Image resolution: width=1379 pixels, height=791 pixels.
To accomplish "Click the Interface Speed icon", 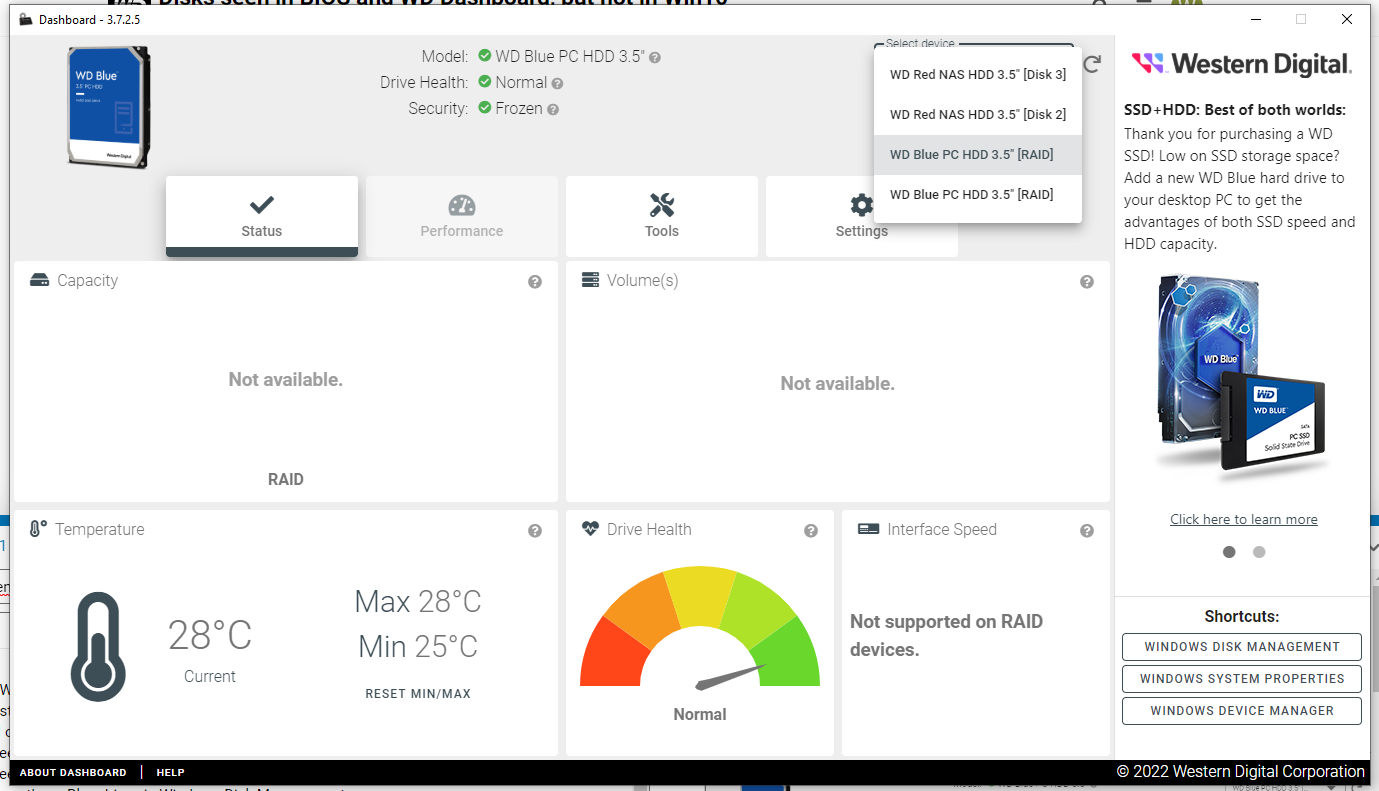I will [868, 529].
